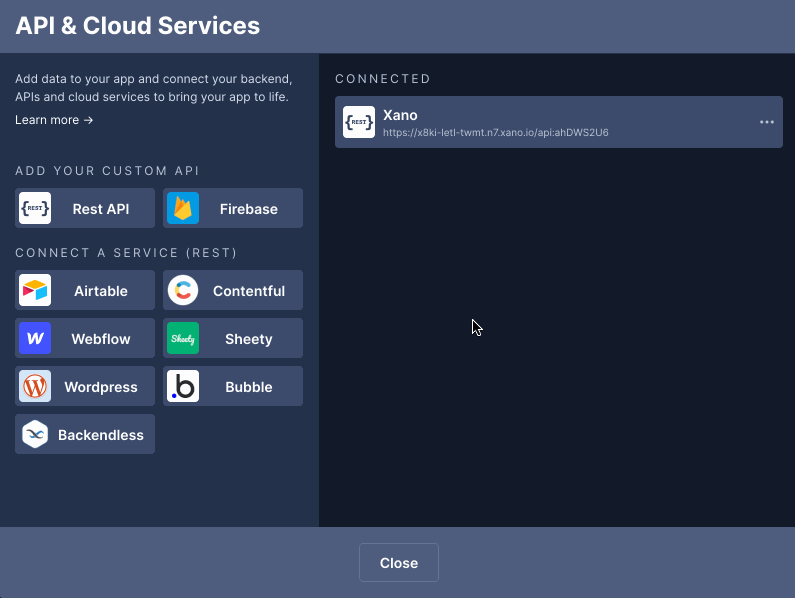Screen dimensions: 795x598
Task: Click the REST icon beside Xano
Action: [359, 122]
